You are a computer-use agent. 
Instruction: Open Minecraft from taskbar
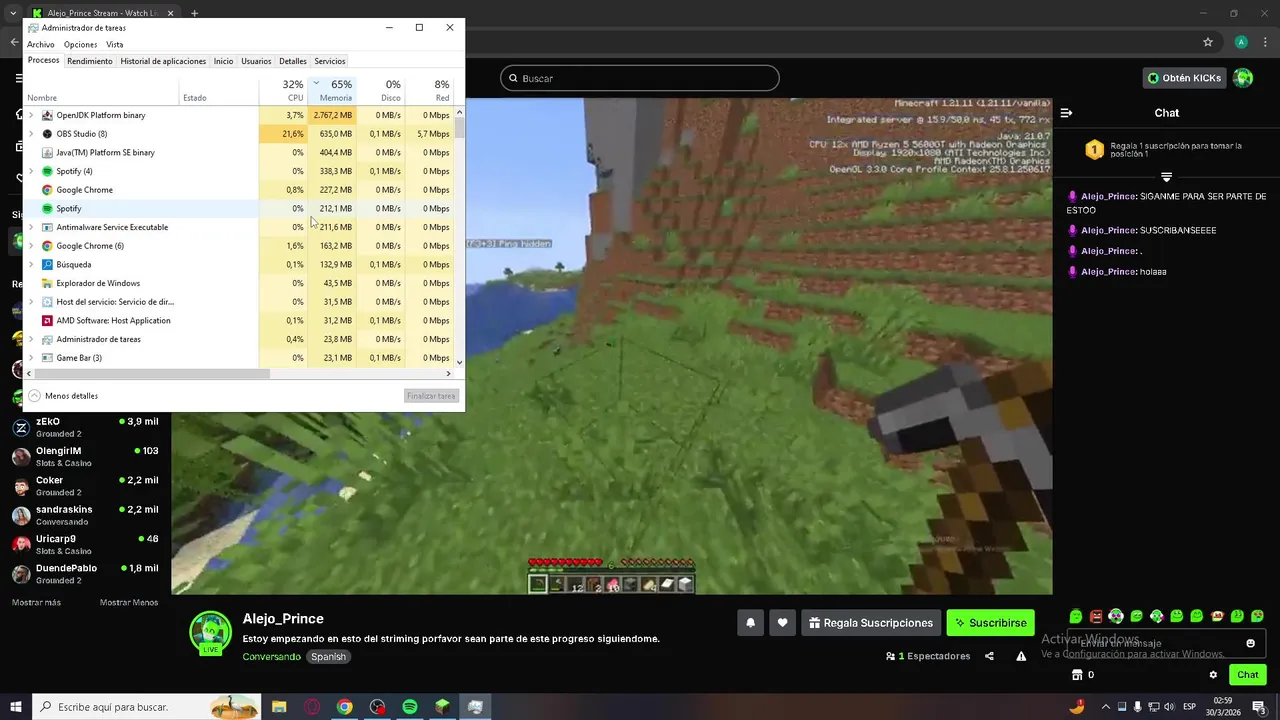442,707
